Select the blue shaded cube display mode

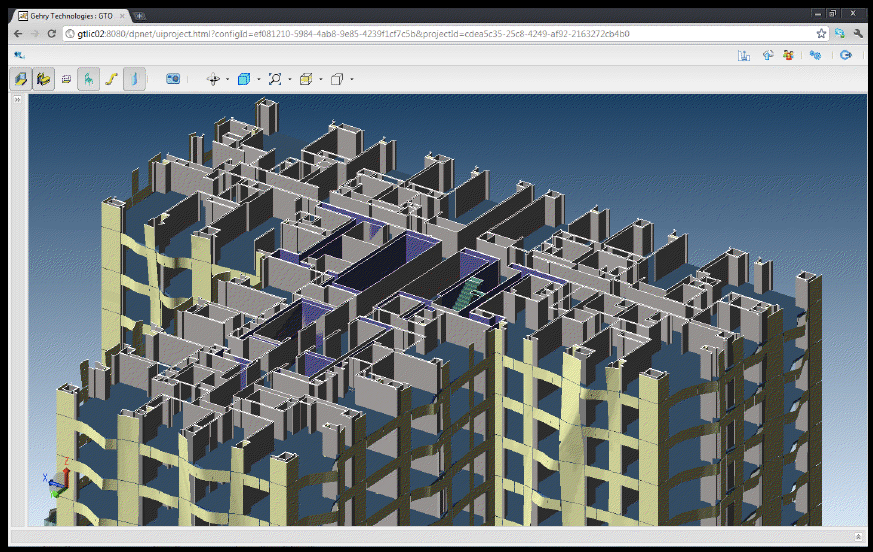point(244,79)
